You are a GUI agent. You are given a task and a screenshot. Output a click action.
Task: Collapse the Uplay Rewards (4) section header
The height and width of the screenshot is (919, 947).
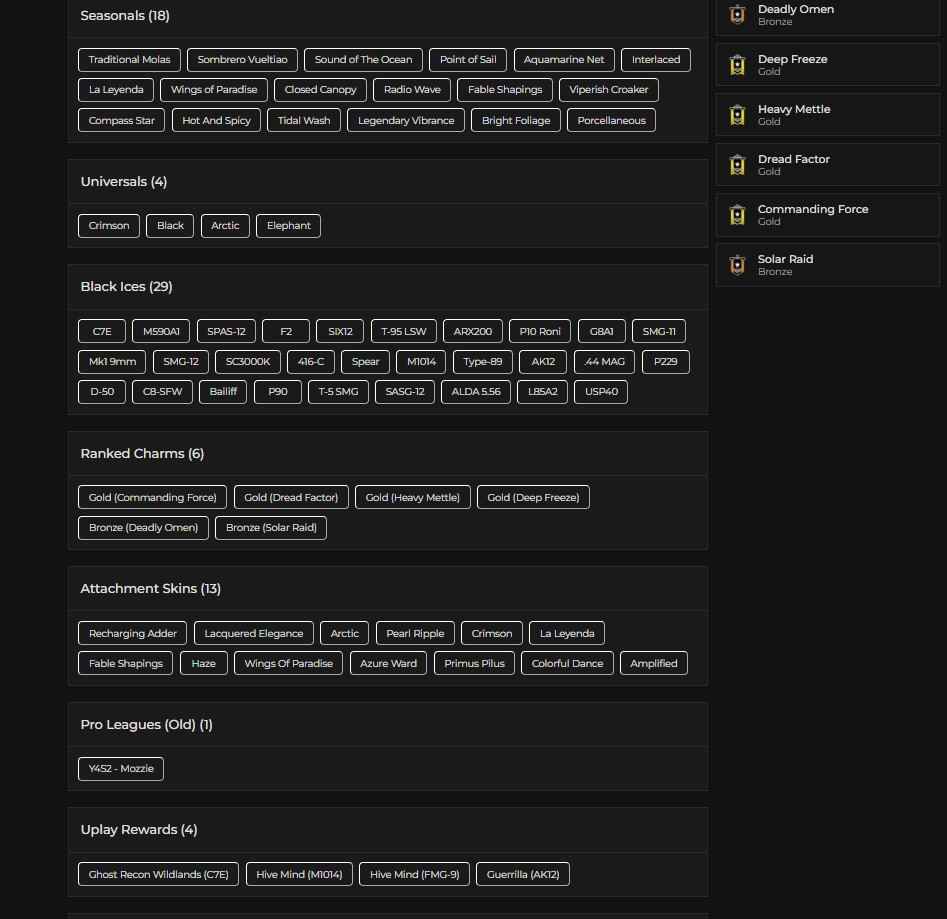tap(138, 829)
